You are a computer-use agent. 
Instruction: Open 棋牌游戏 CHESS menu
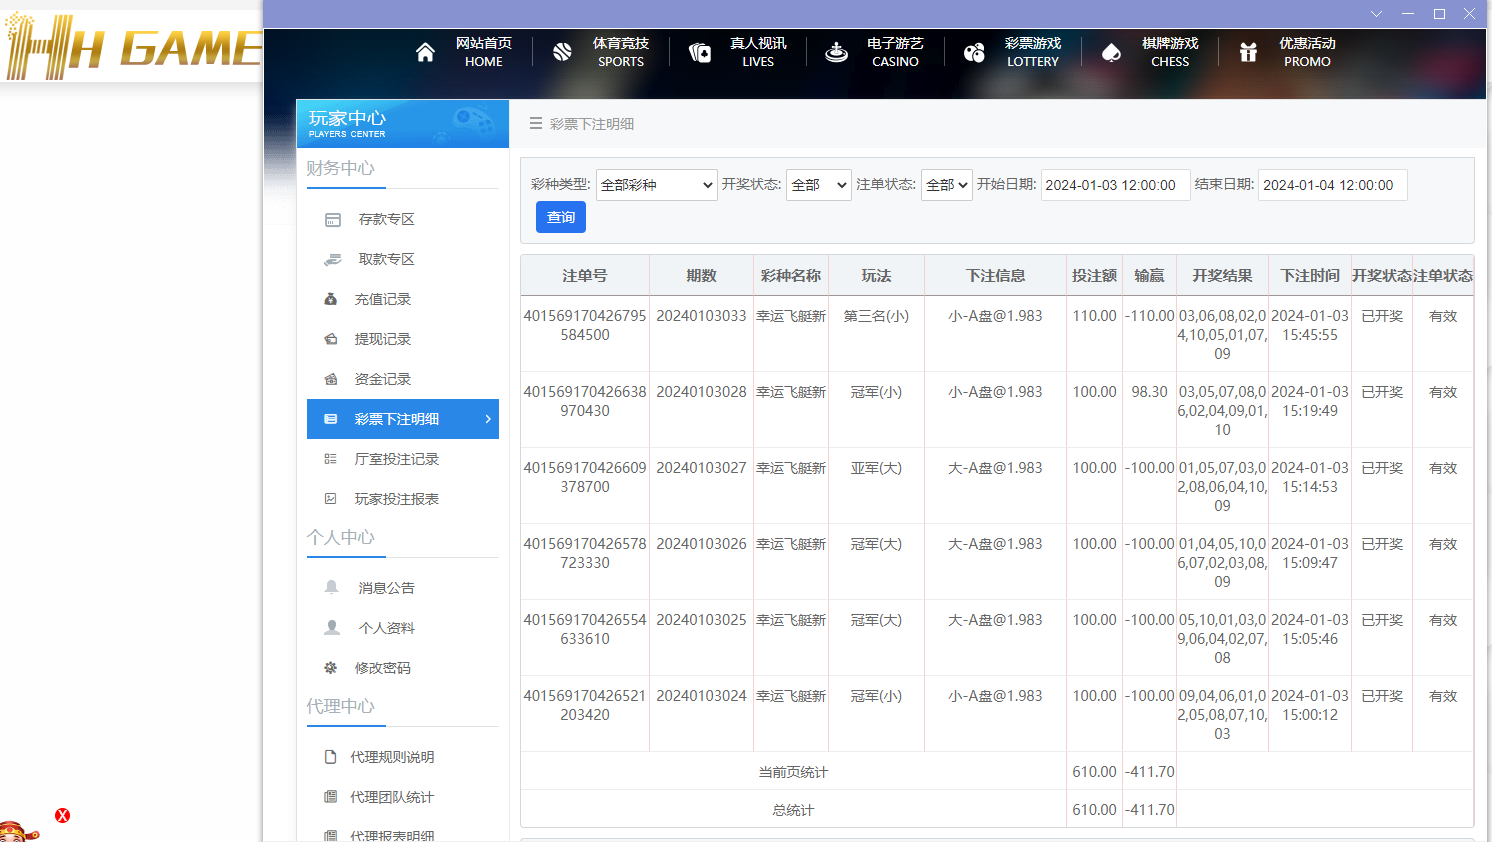[x=1170, y=52]
